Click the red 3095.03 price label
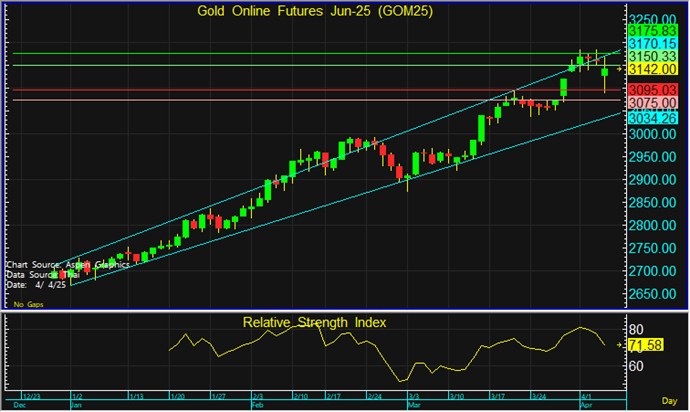Screen dimensions: 690x412 (x=653, y=90)
